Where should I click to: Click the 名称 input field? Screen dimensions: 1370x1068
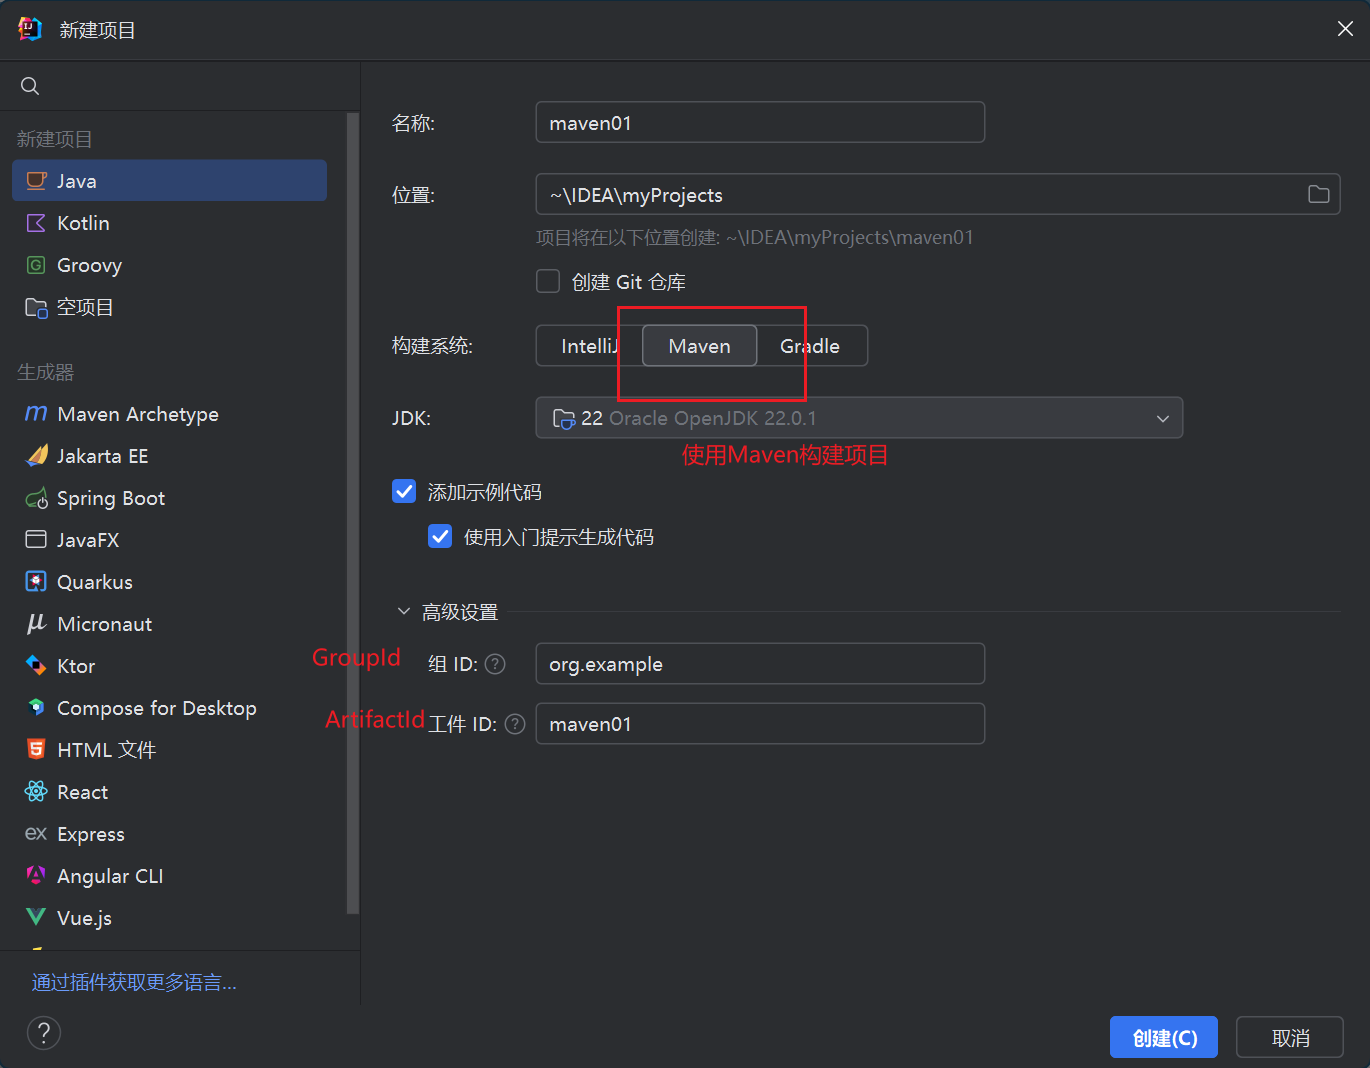(x=760, y=122)
